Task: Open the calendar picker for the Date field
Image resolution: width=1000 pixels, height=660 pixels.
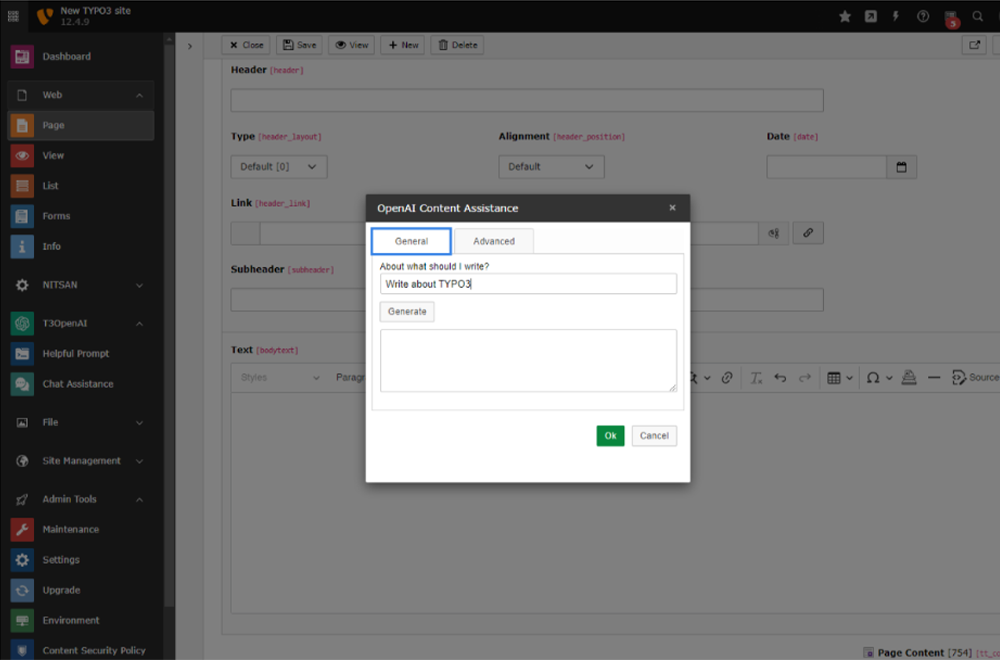Action: point(901,167)
